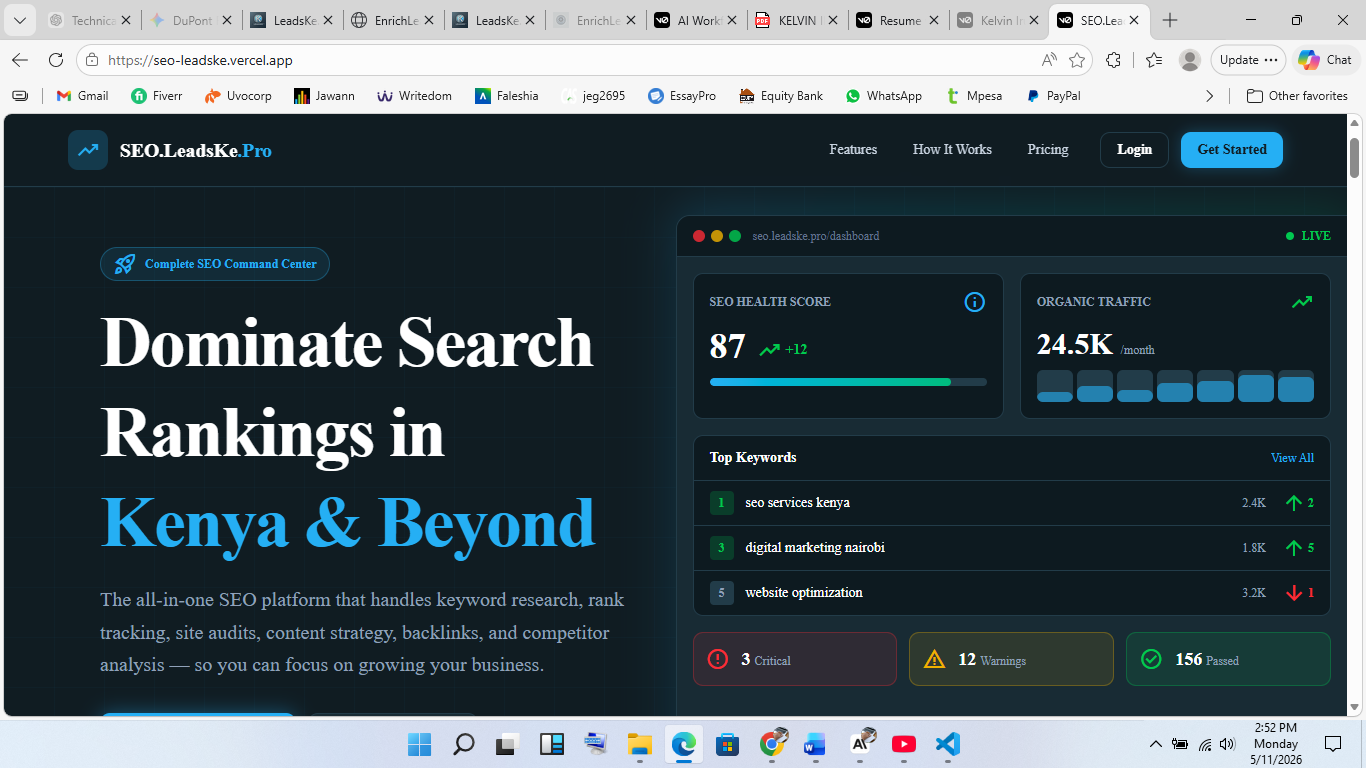This screenshot has height=768, width=1366.
Task: Open the How It Works nav link
Action: pyautogui.click(x=952, y=150)
